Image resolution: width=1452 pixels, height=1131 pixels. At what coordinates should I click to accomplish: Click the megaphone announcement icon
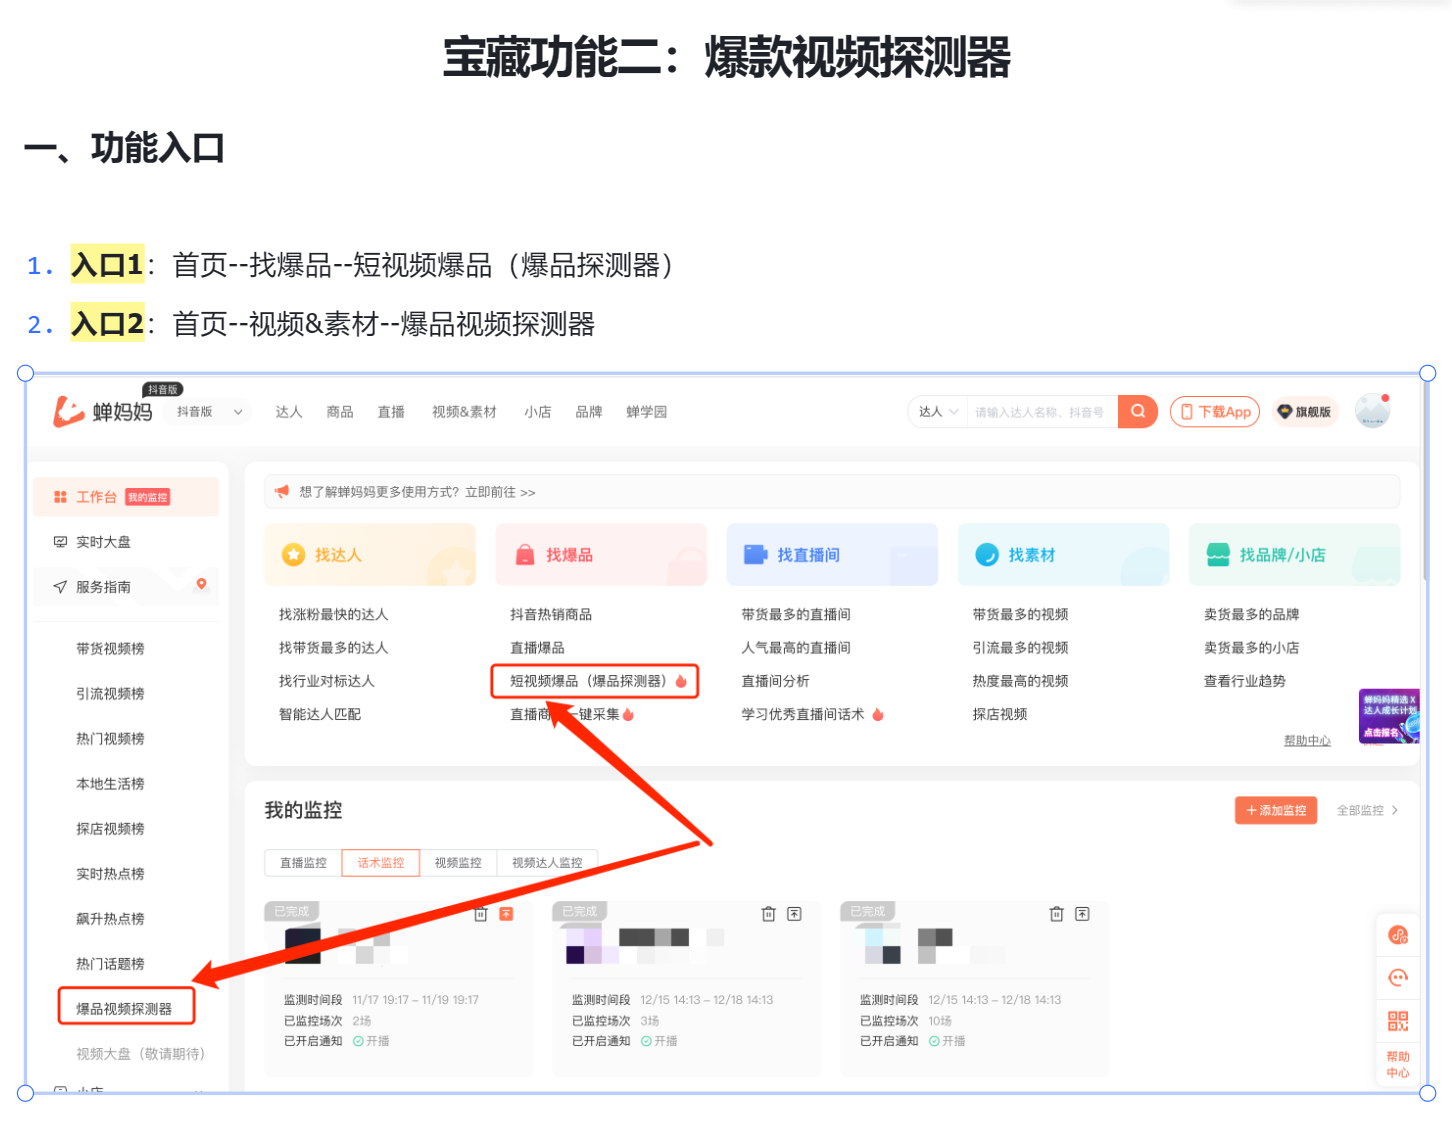pos(282,491)
